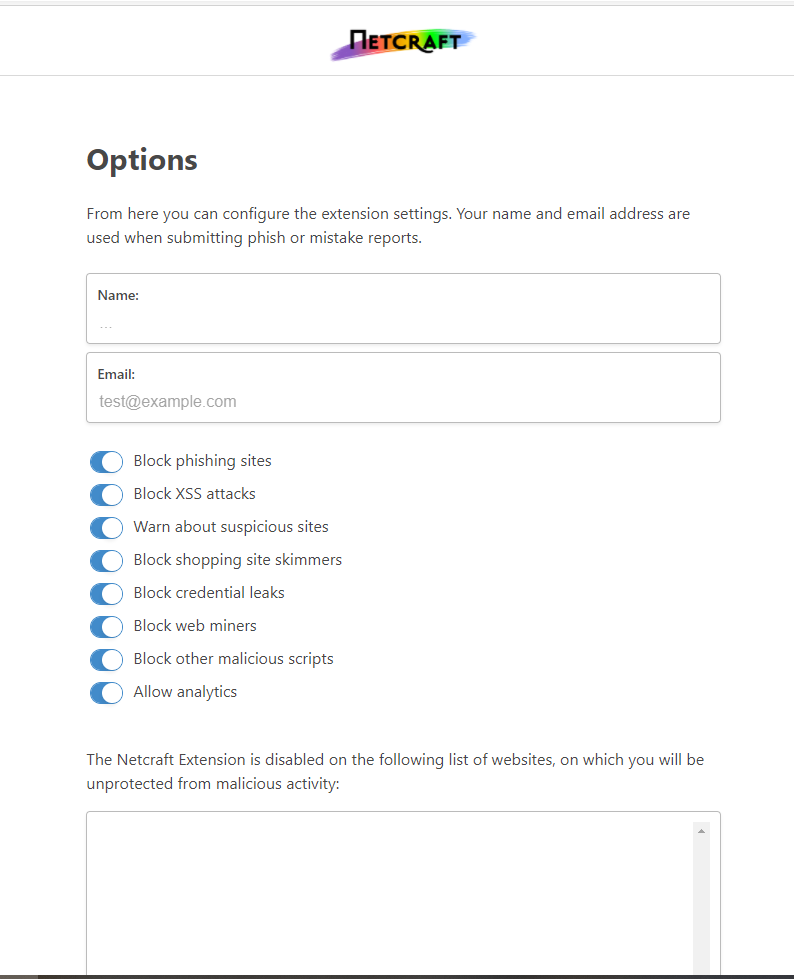794x979 pixels.
Task: Turn off the Allow analytics switch
Action: [x=106, y=692]
